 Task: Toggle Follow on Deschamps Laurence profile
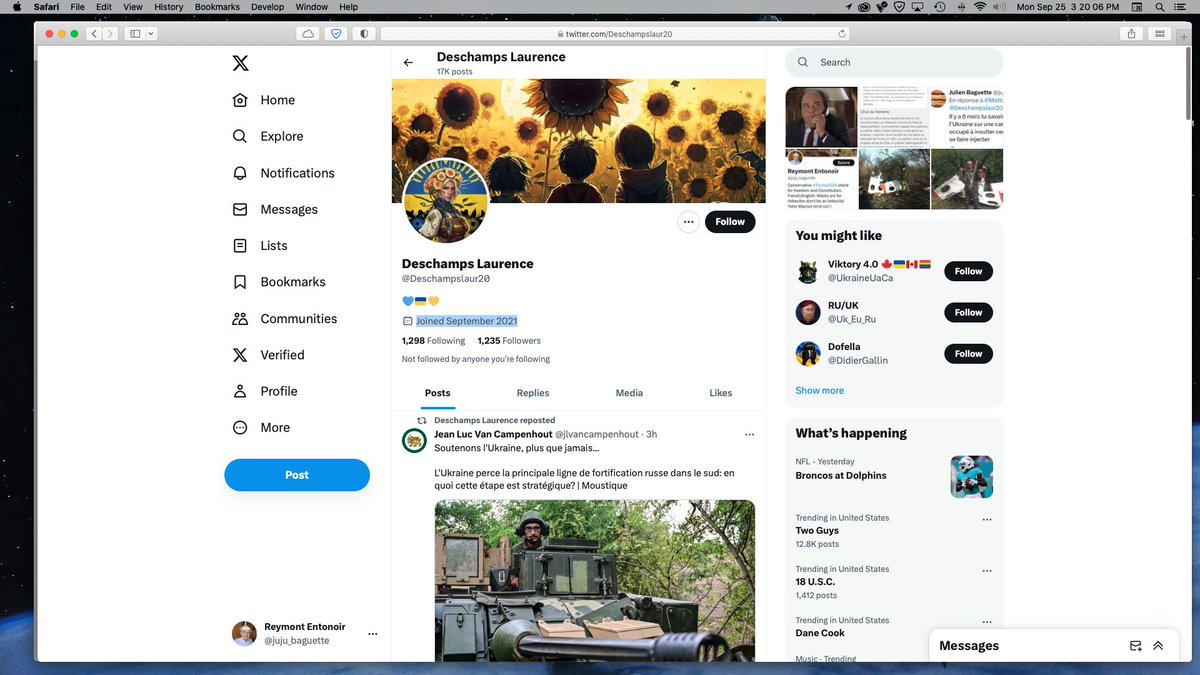click(x=729, y=222)
